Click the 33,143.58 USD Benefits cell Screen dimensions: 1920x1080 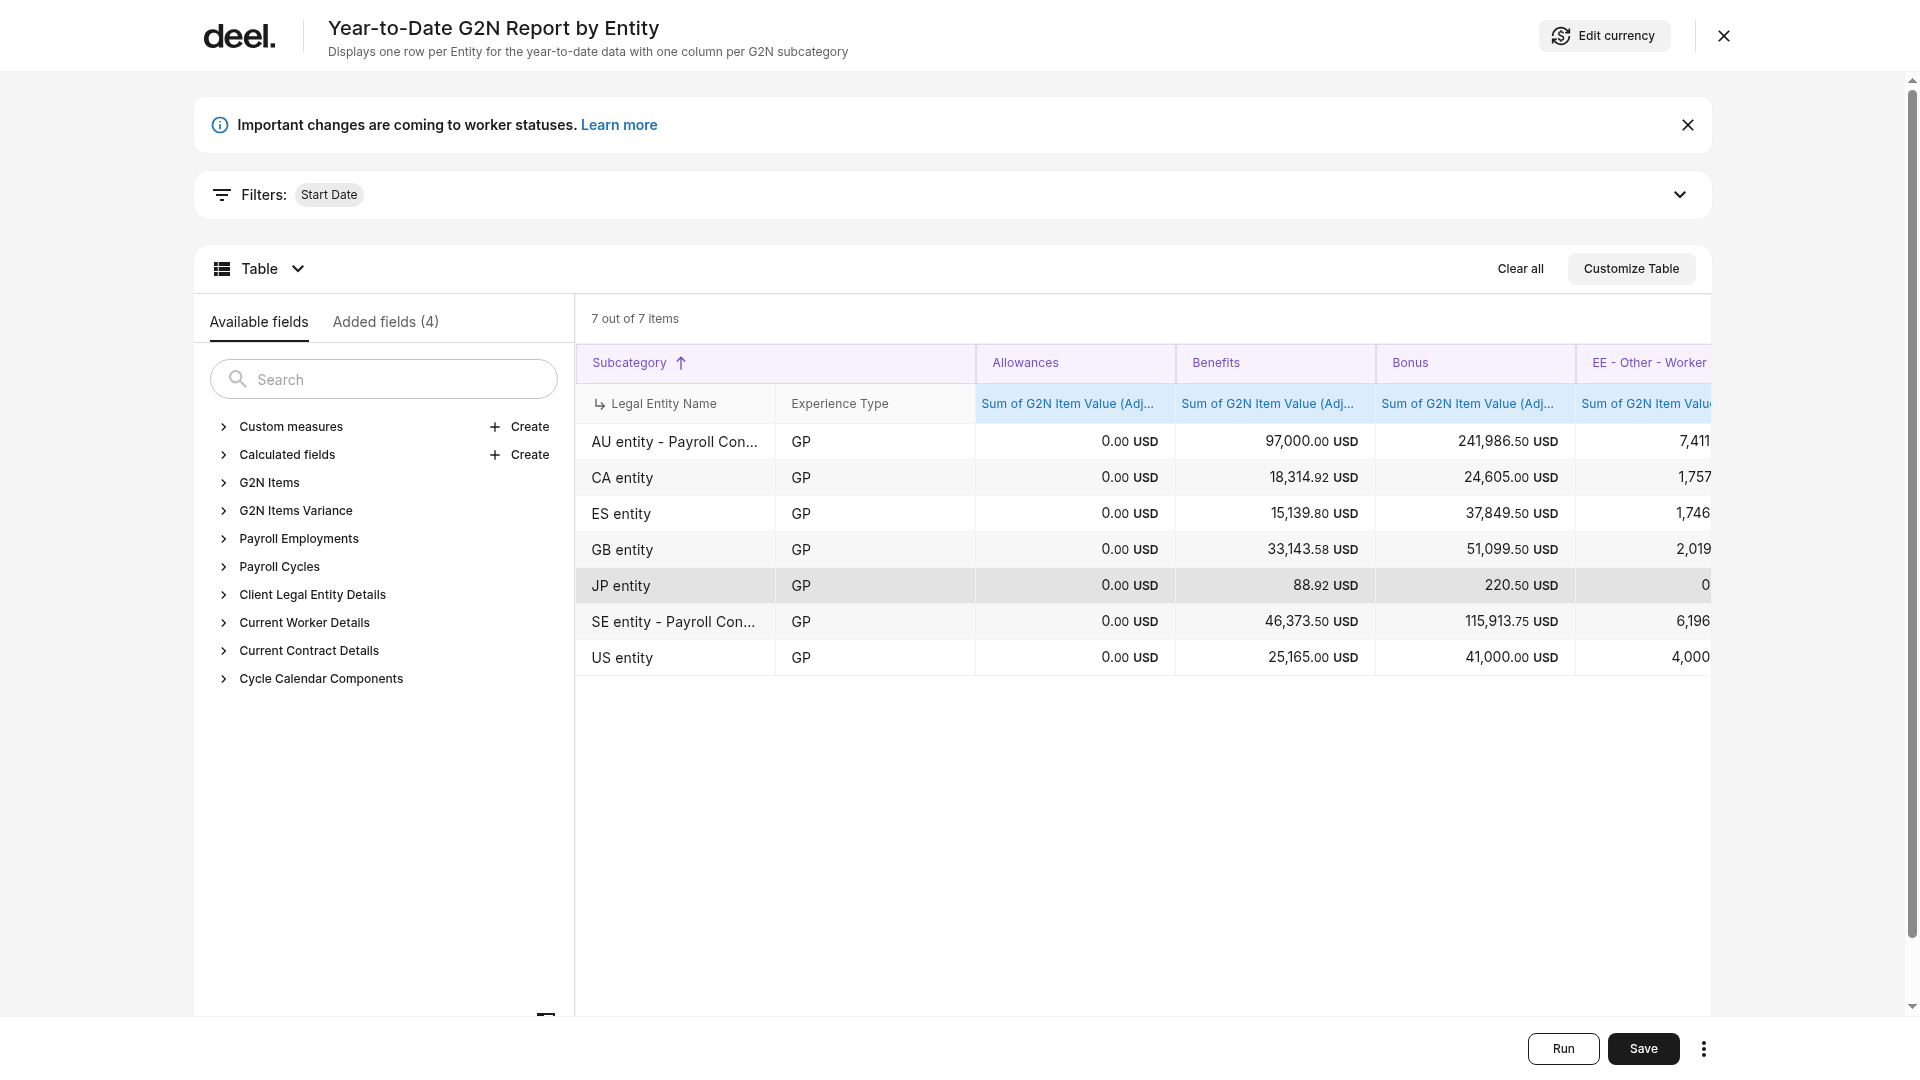(x=1276, y=550)
